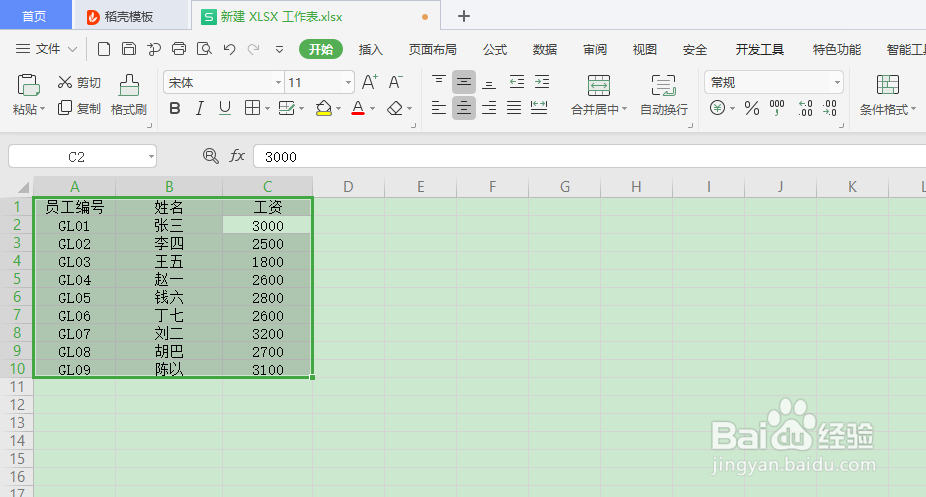The height and width of the screenshot is (497, 926).
Task: Switch to the 插入 ribbon tab
Action: pyautogui.click(x=371, y=50)
